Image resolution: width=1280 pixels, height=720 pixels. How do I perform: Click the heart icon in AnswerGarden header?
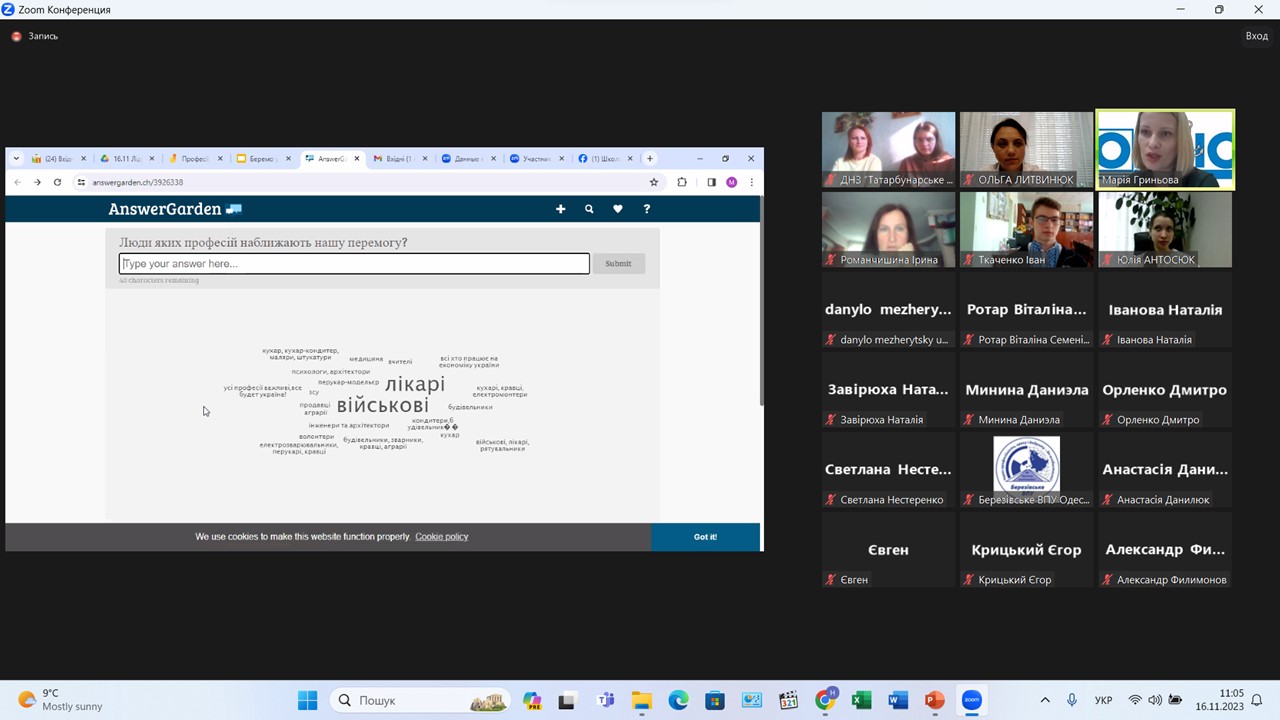[x=617, y=209]
